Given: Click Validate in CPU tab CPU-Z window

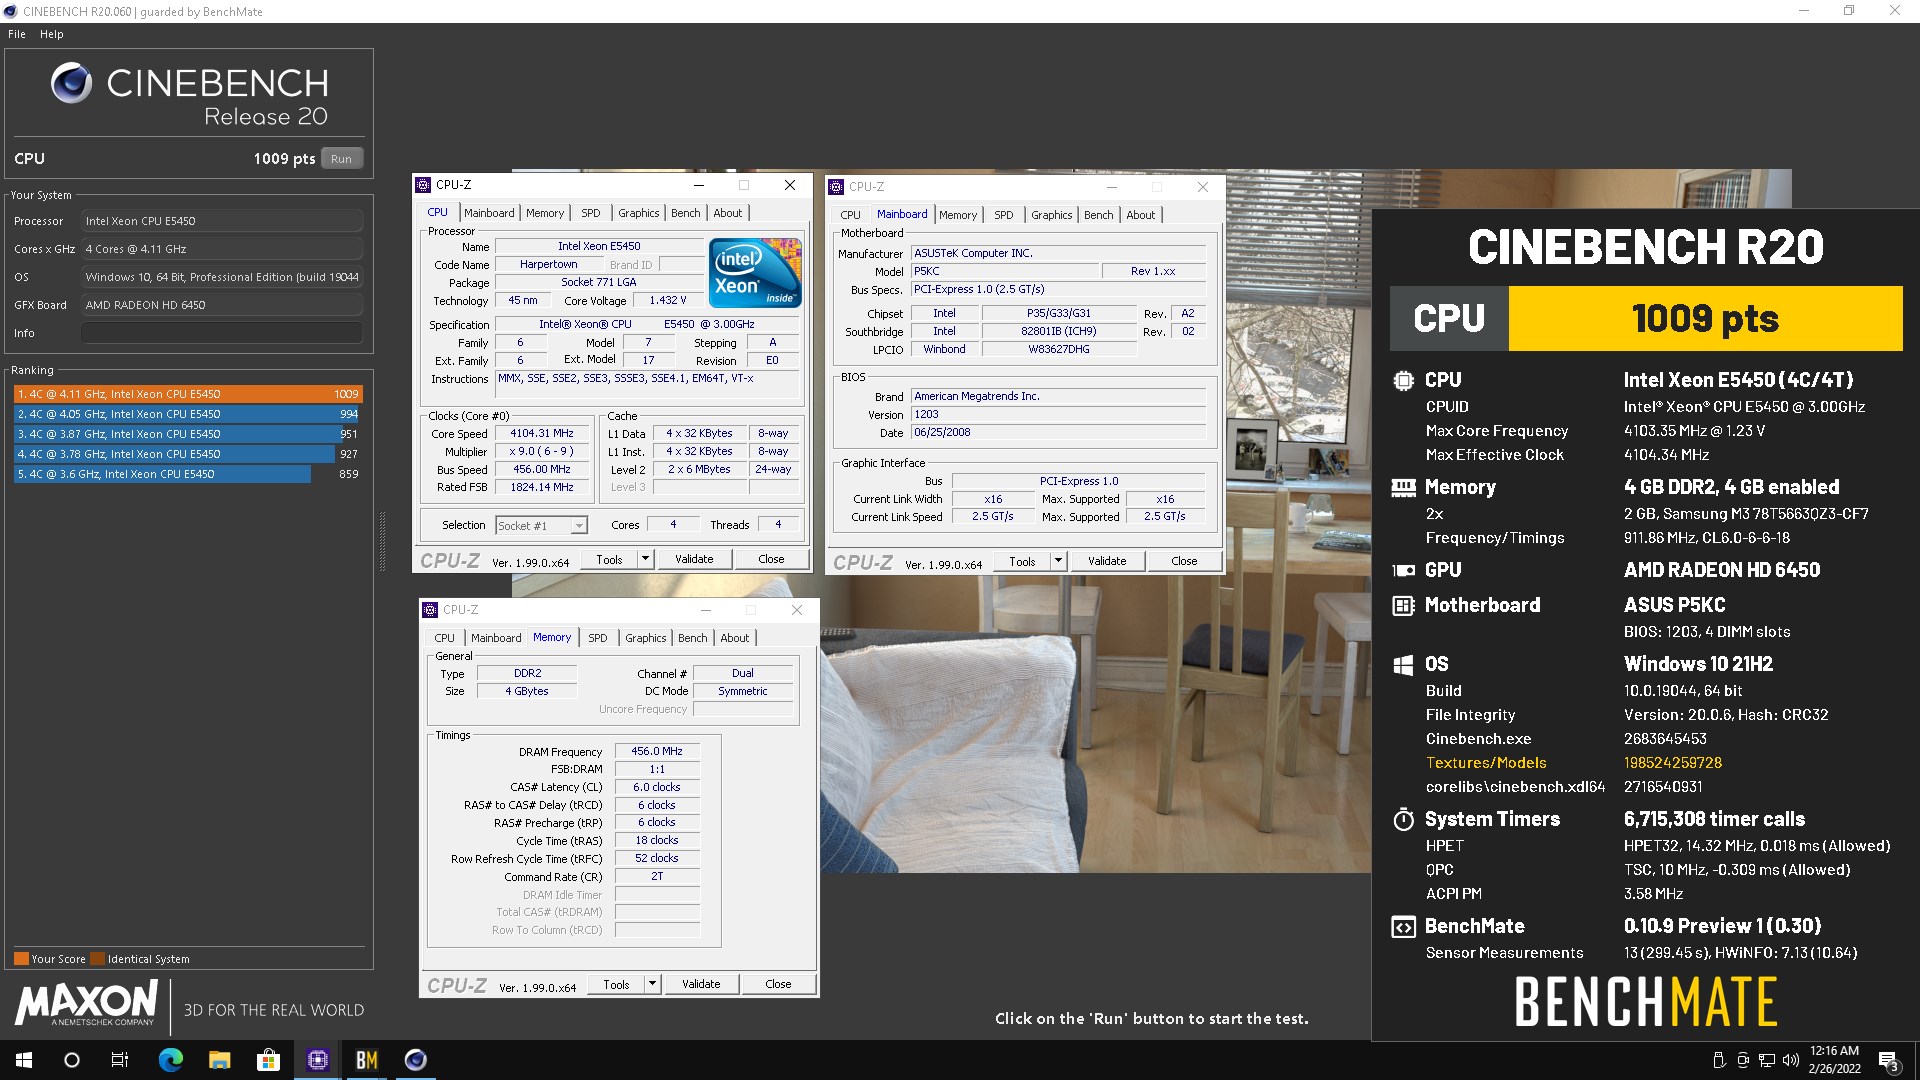Looking at the screenshot, I should (694, 559).
